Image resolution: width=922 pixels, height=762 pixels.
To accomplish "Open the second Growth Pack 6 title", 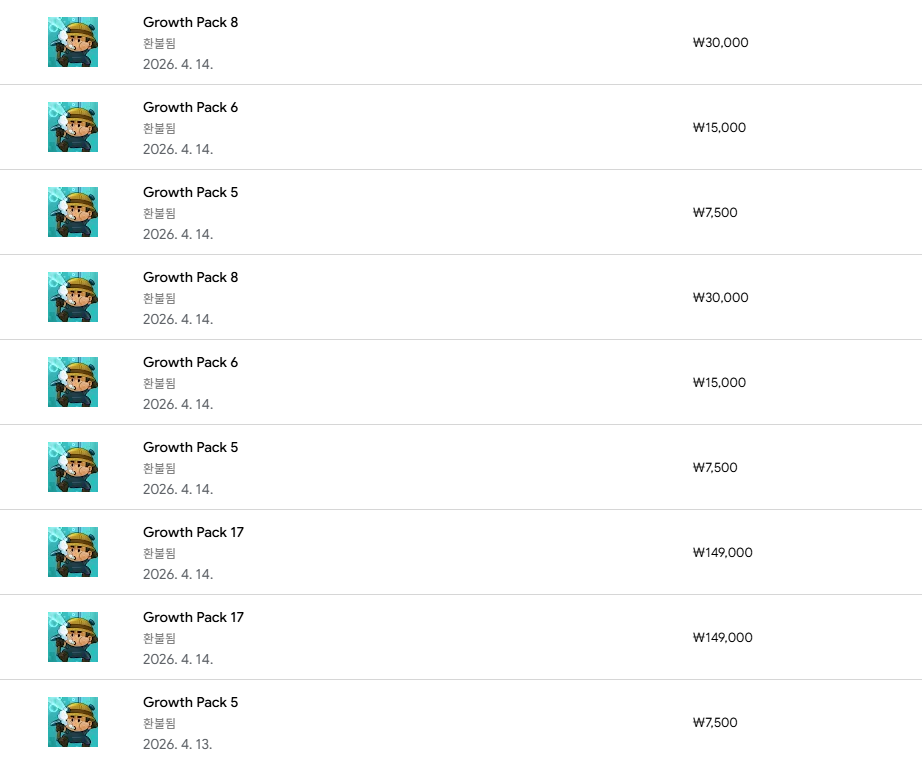I will (191, 362).
